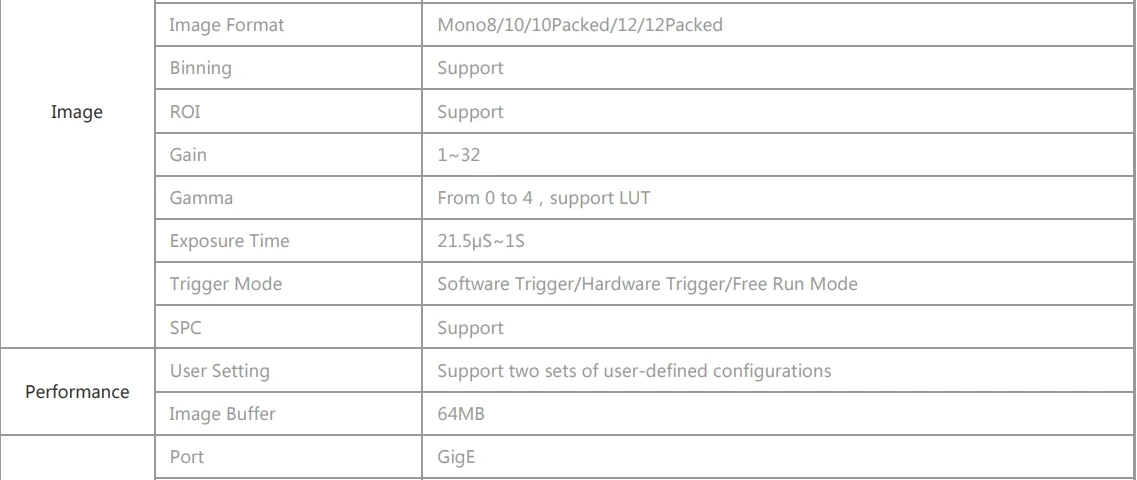This screenshot has height=480, width=1137.
Task: Click the Exposure Time label
Action: [x=230, y=241]
